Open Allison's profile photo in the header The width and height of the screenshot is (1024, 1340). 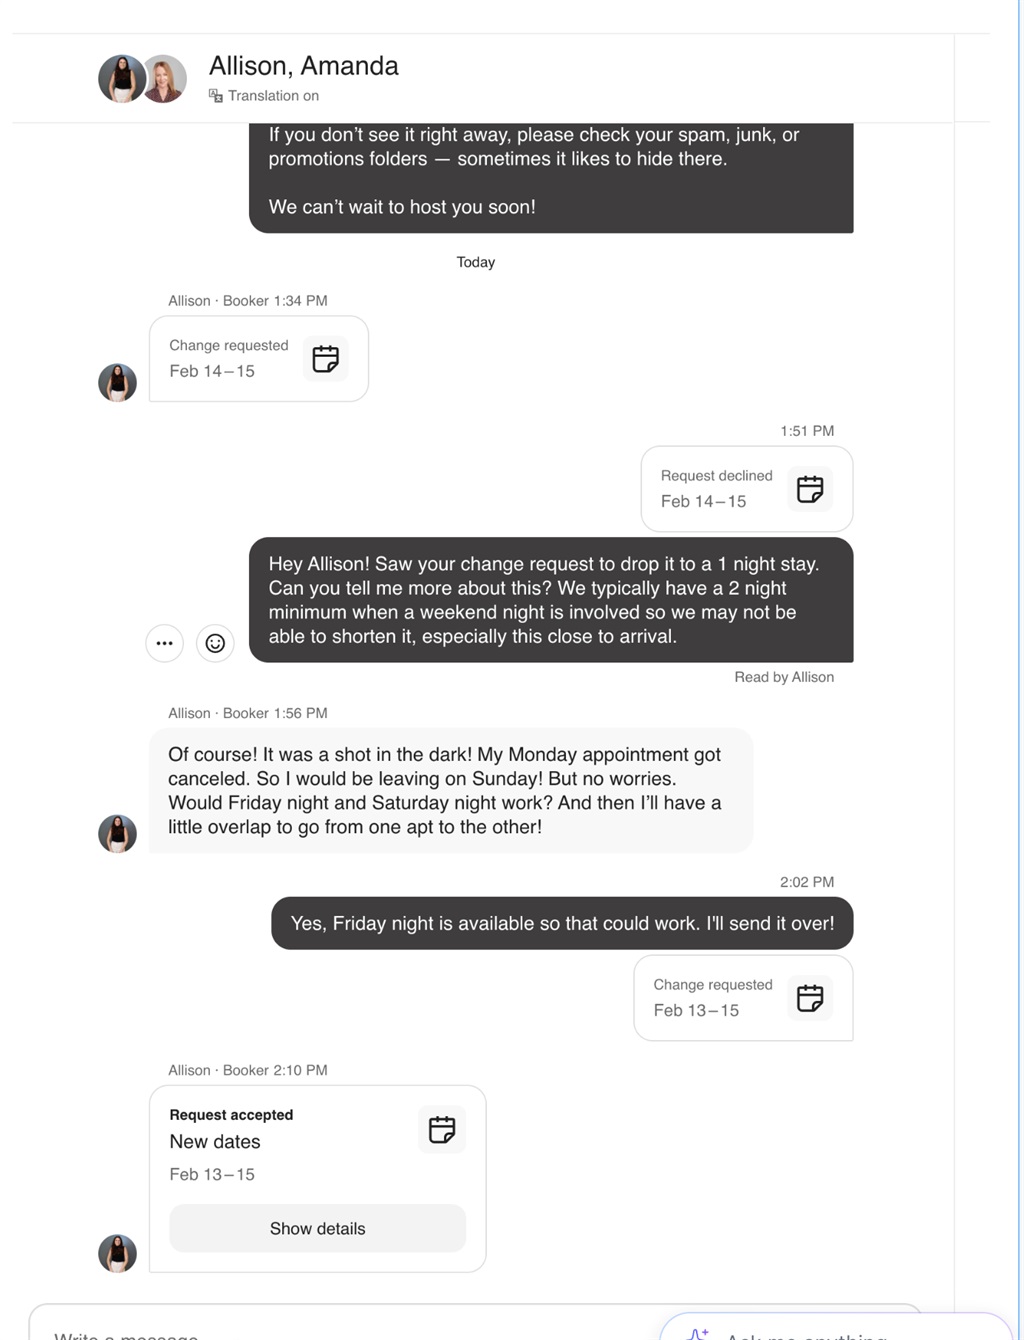coord(121,79)
